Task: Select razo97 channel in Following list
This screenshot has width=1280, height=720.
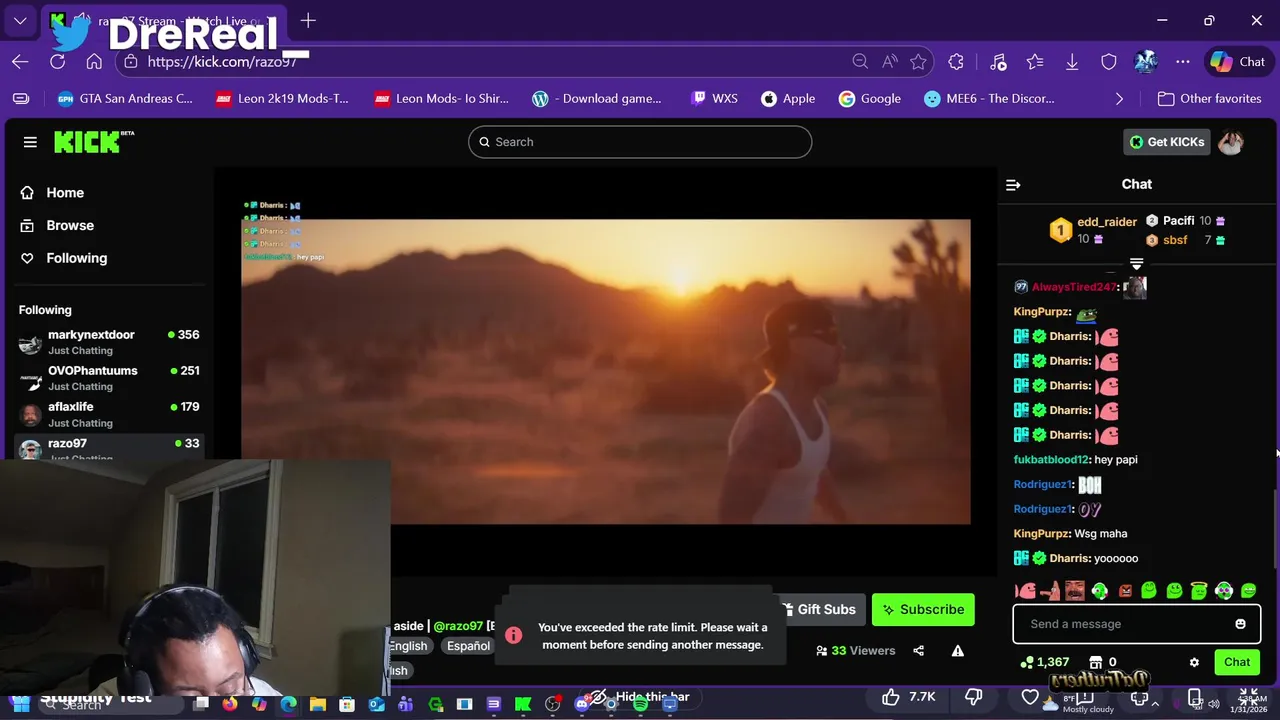Action: 110,448
